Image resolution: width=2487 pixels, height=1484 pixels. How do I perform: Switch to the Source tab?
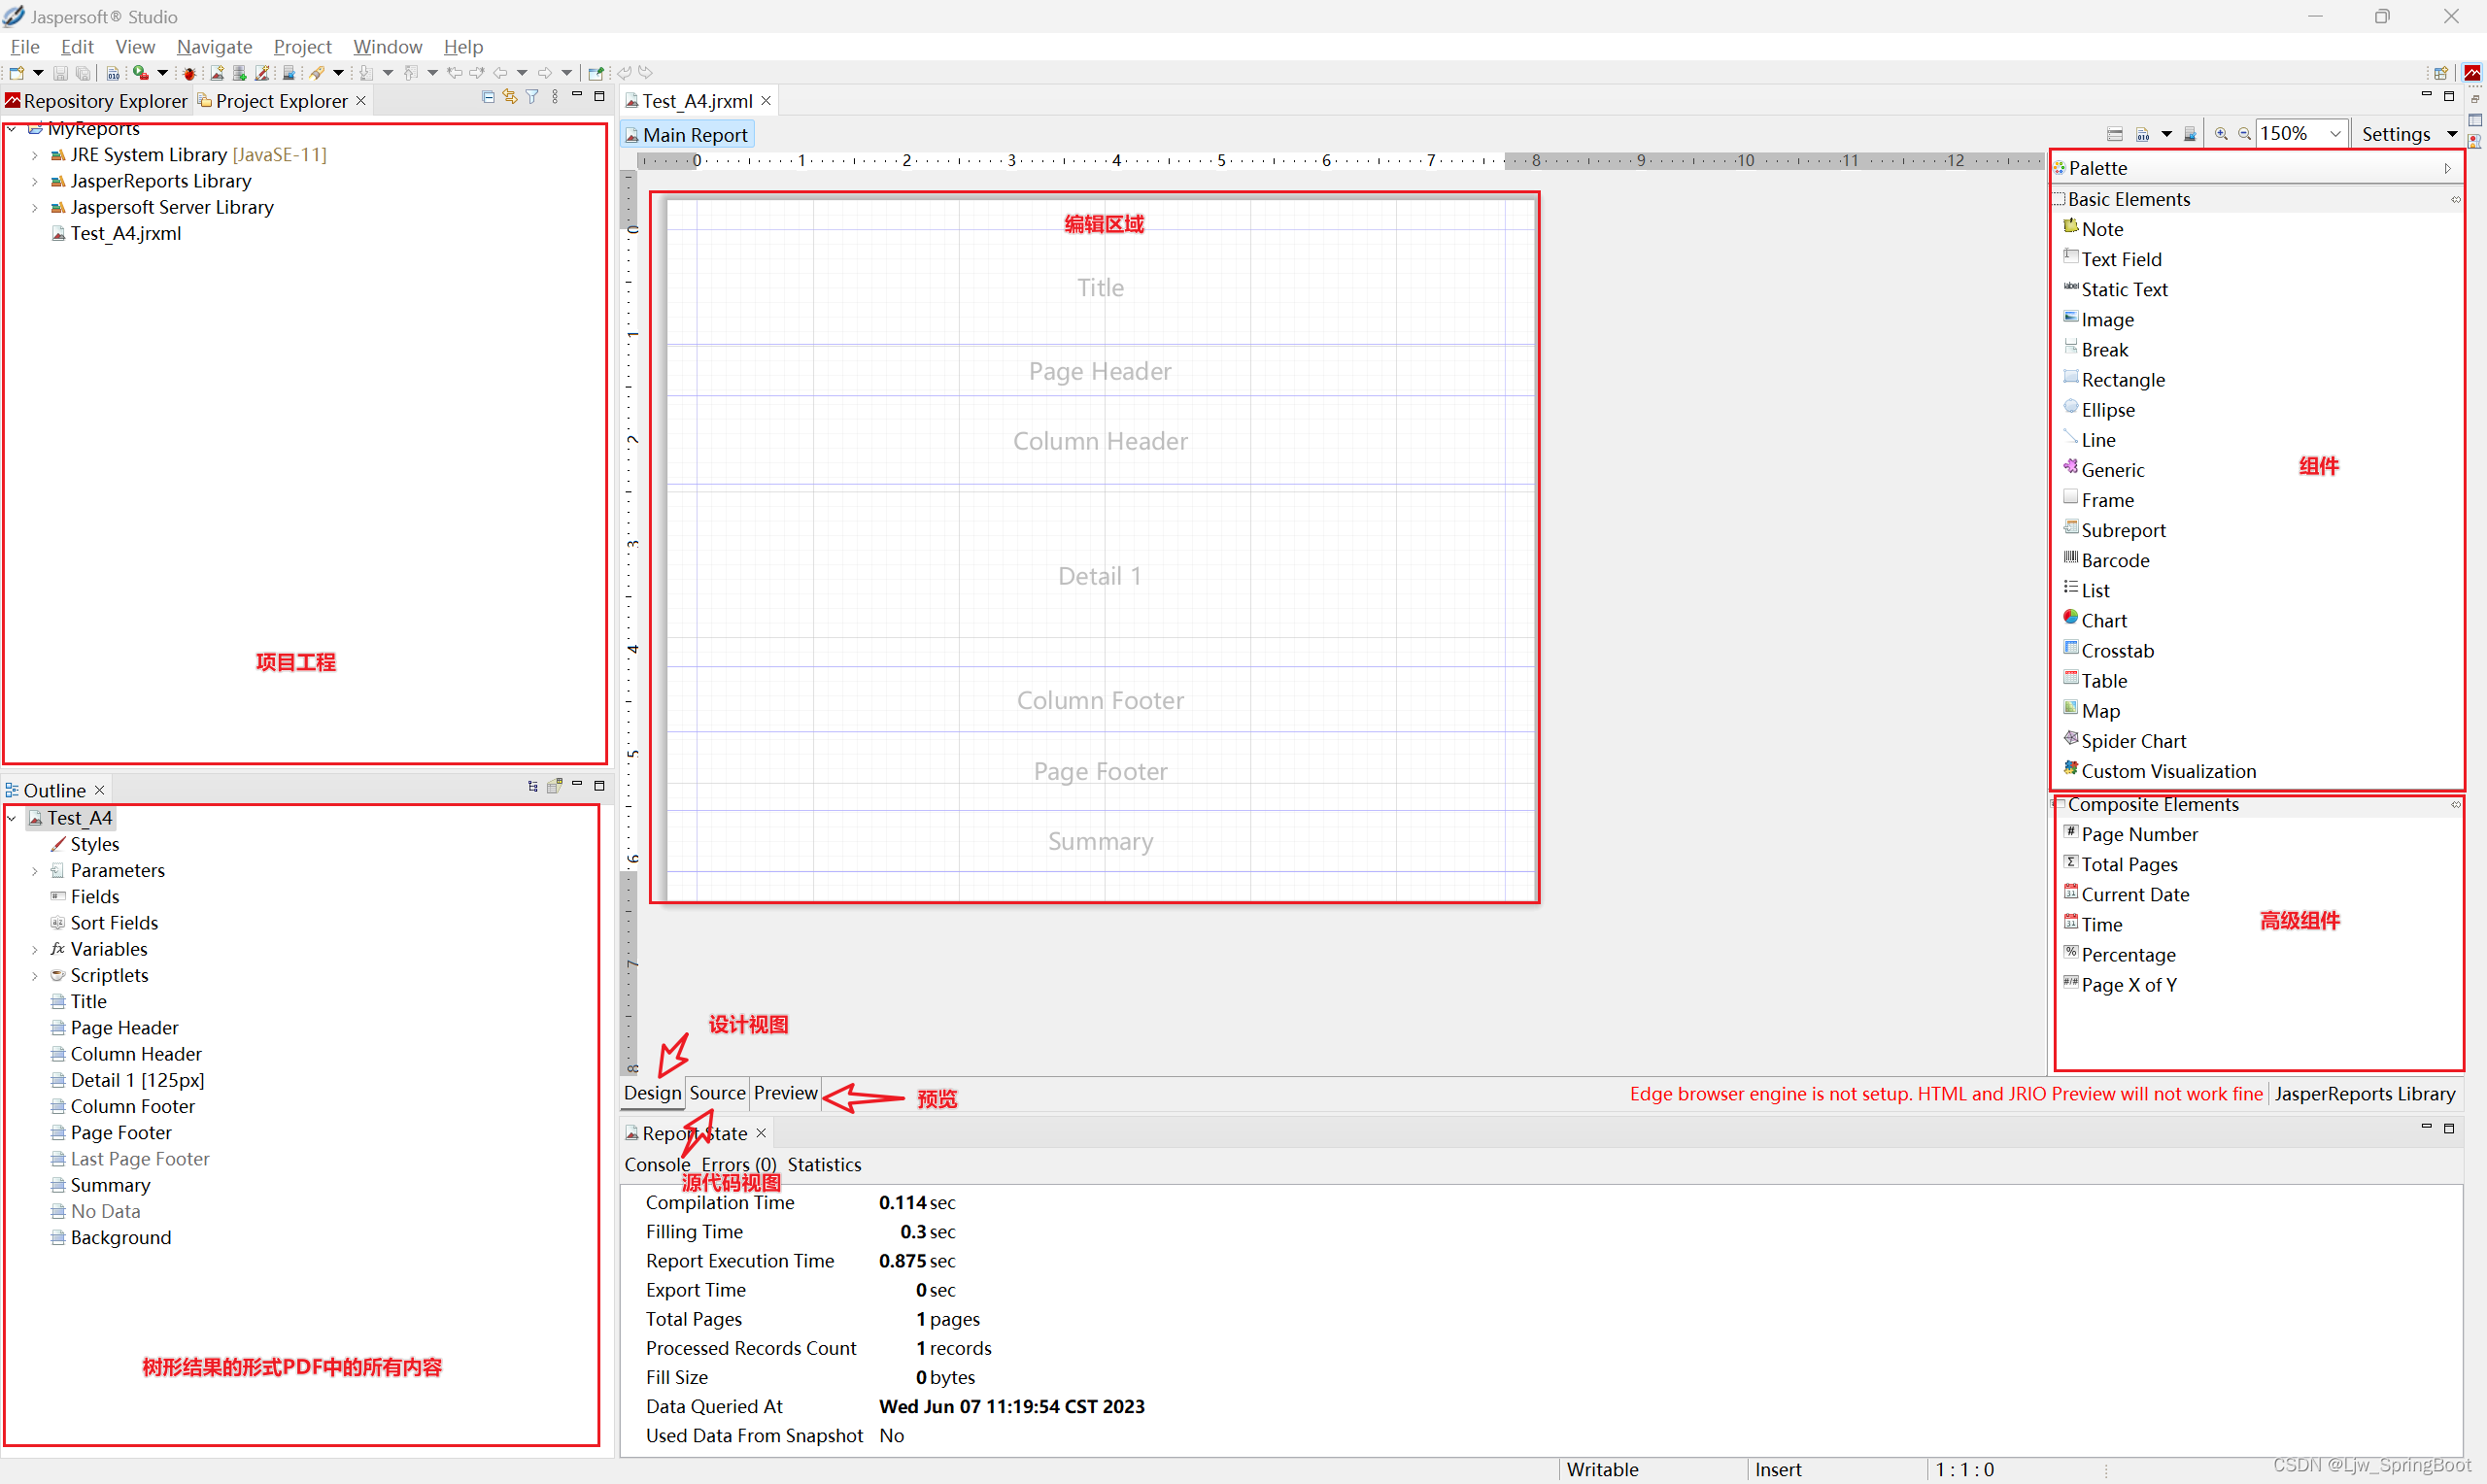click(715, 1094)
